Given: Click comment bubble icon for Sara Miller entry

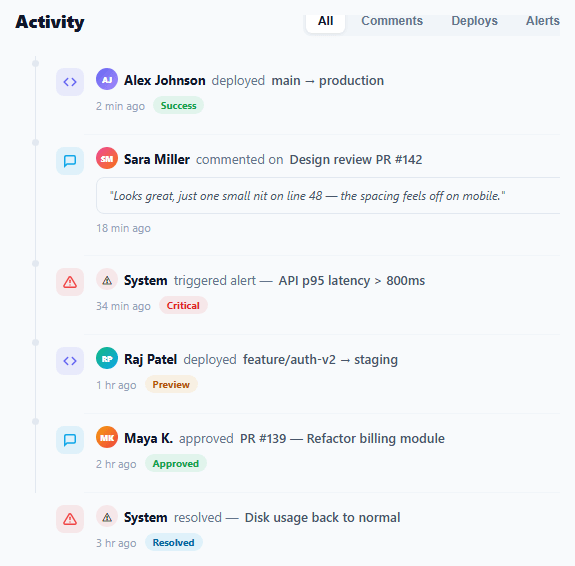Looking at the screenshot, I should (x=70, y=161).
